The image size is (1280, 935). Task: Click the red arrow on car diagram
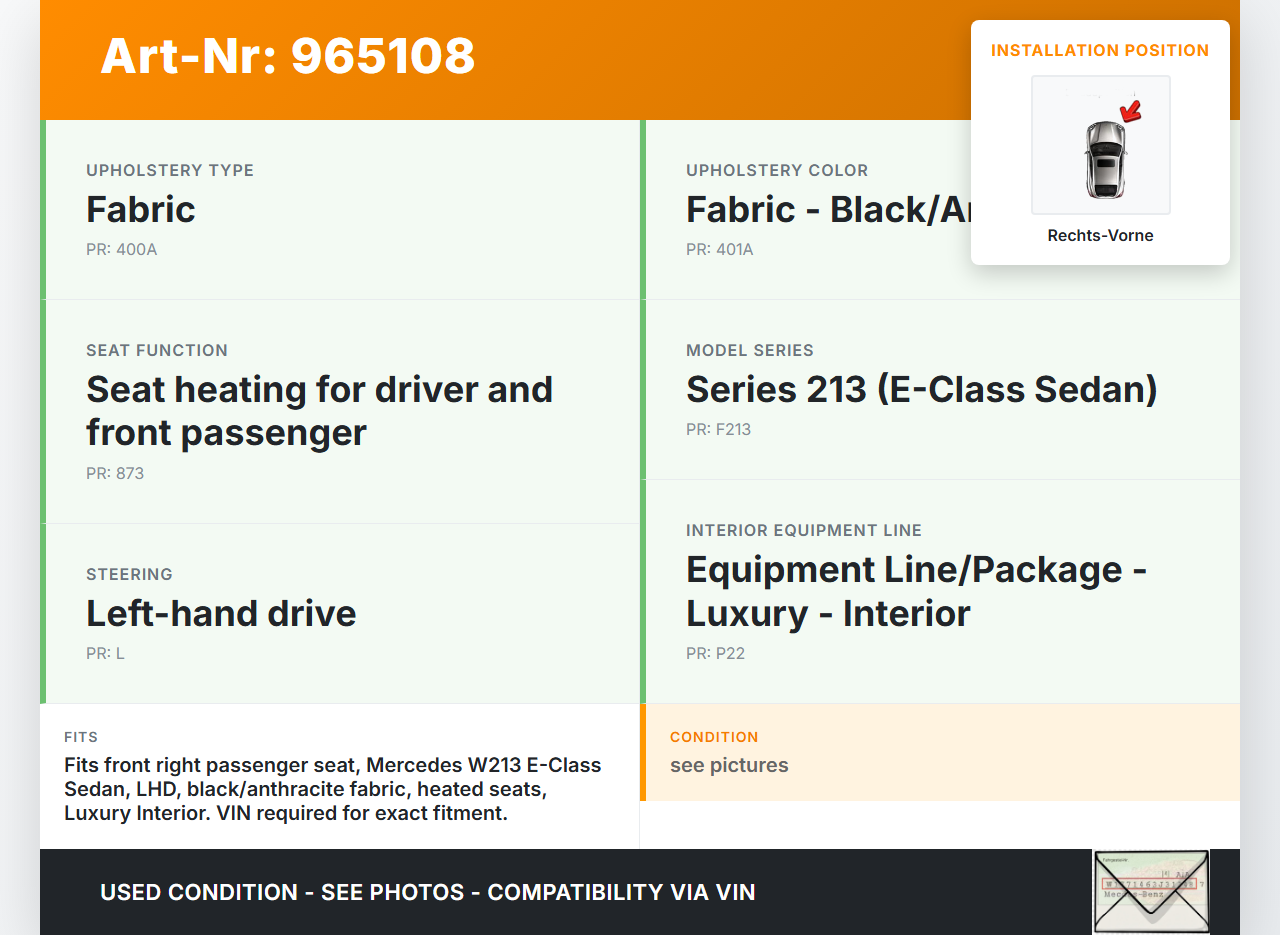(1131, 110)
